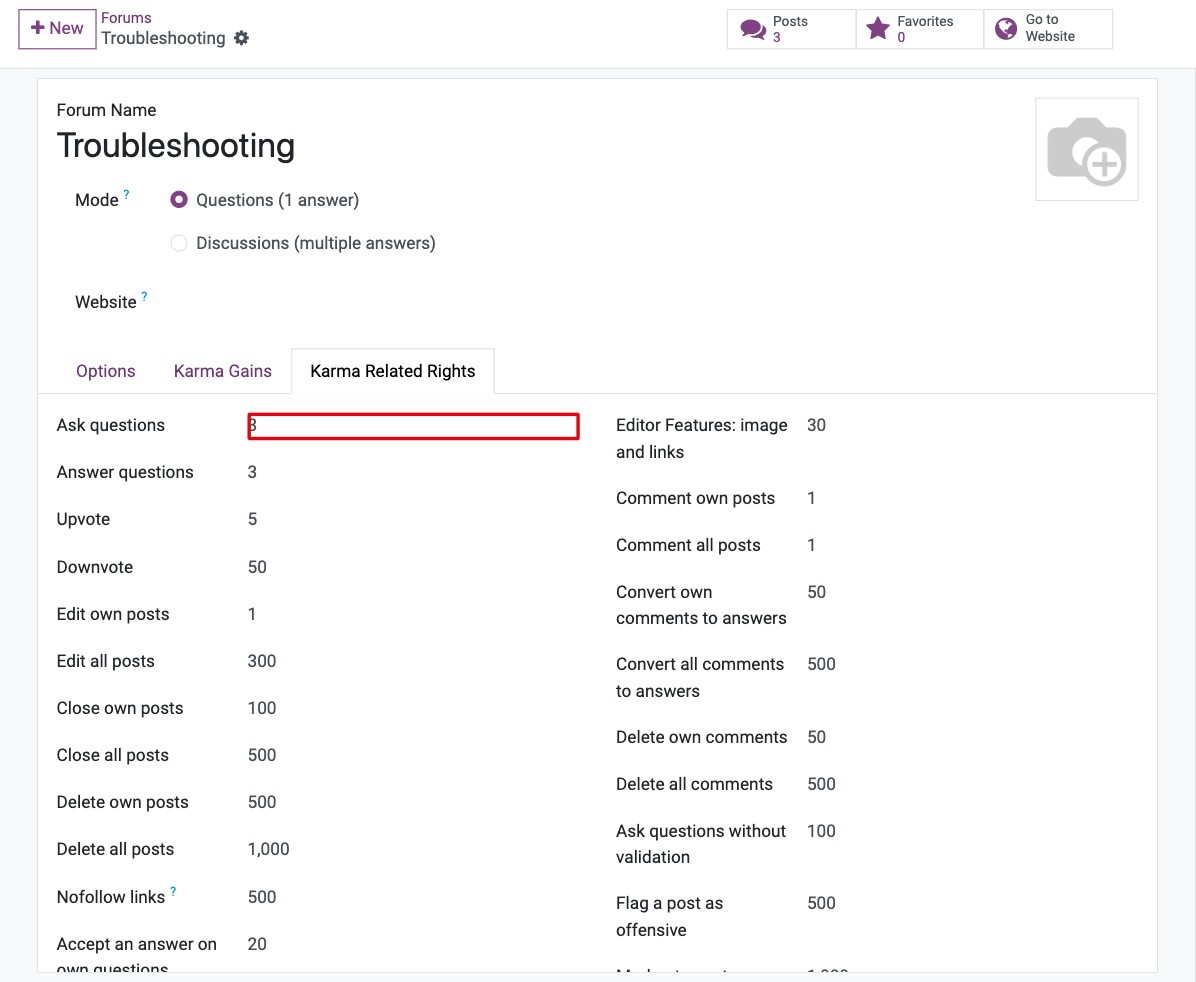This screenshot has width=1196, height=982.
Task: Click the Delete own comments value 50
Action: (816, 737)
